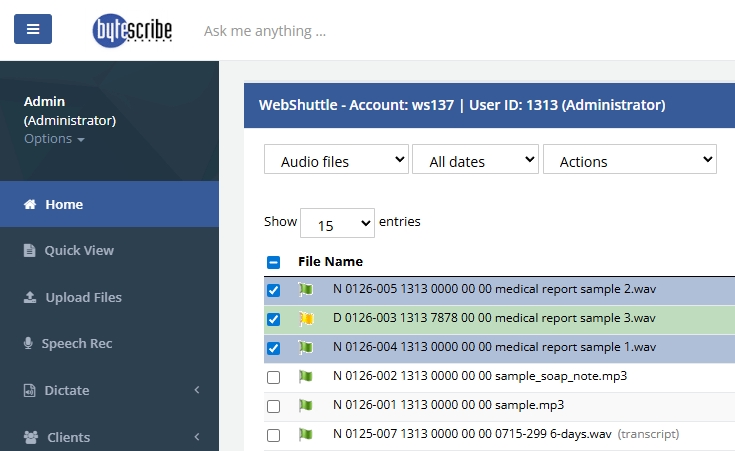Image resolution: width=735 pixels, height=451 pixels.
Task: Go to Upload Files in sidebar
Action: (83, 297)
